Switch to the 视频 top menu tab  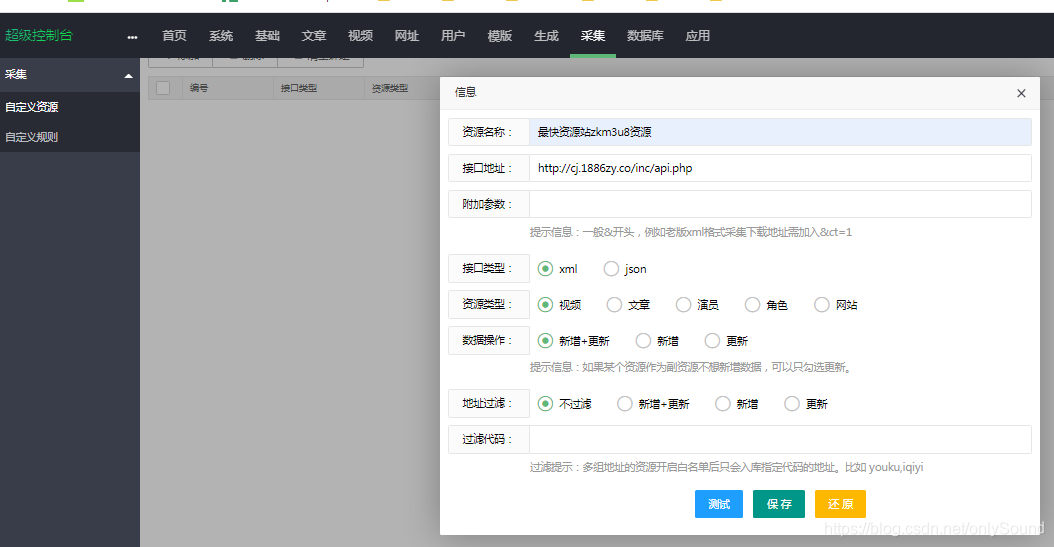[360, 36]
